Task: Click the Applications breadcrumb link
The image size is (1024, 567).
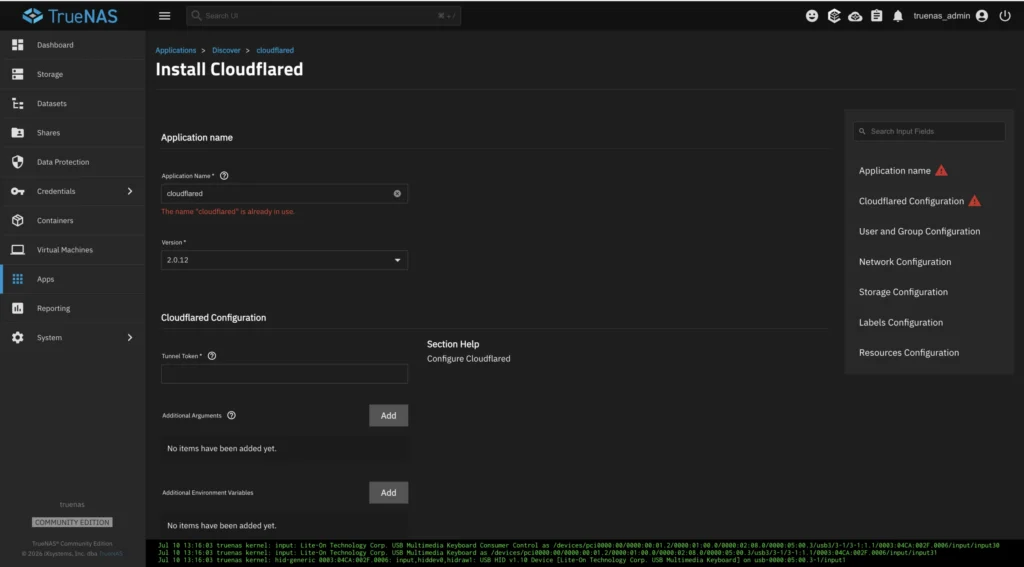Action: (x=176, y=50)
